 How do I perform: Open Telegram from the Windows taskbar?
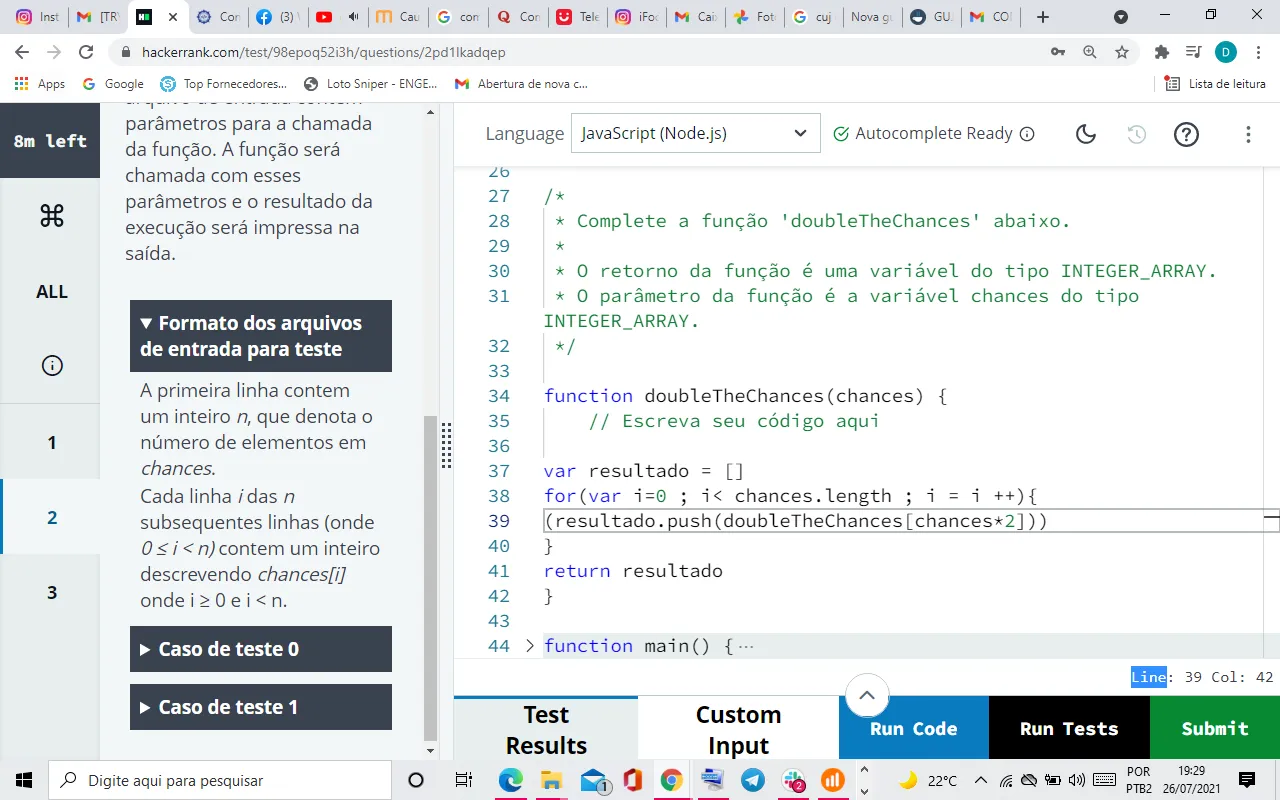pos(753,780)
